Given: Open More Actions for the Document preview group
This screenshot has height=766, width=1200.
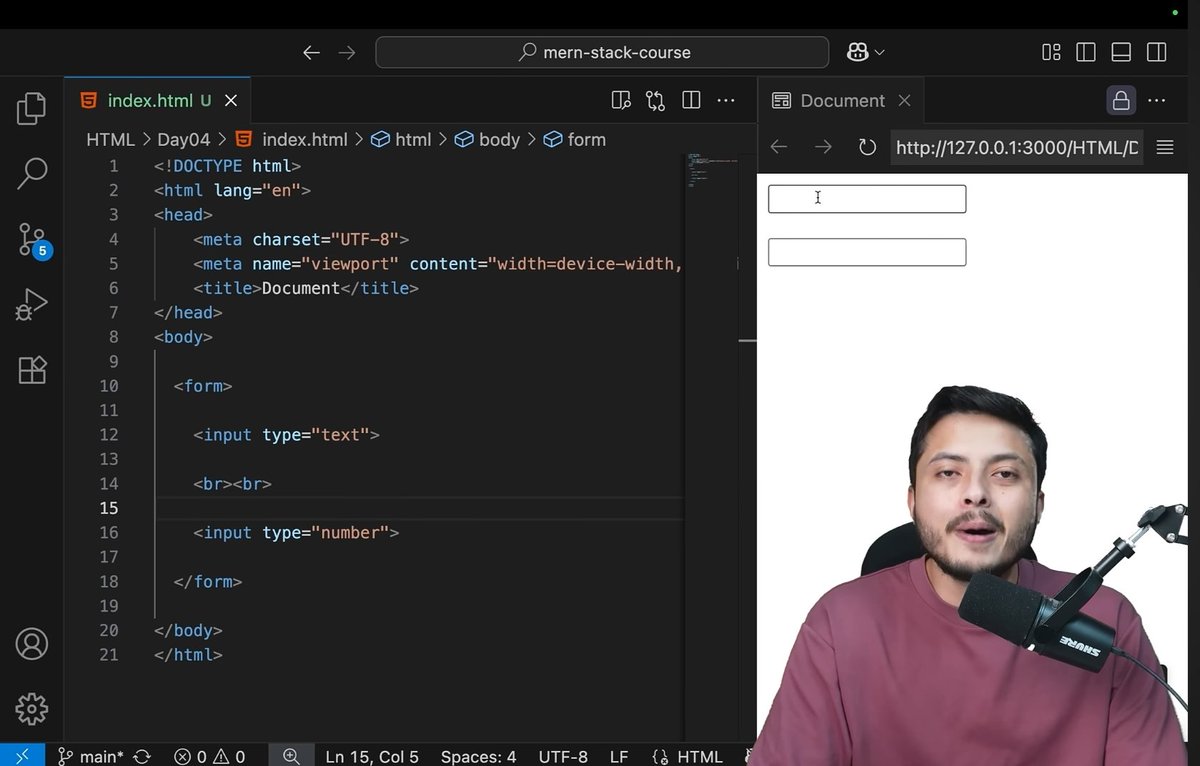Looking at the screenshot, I should (x=1157, y=100).
